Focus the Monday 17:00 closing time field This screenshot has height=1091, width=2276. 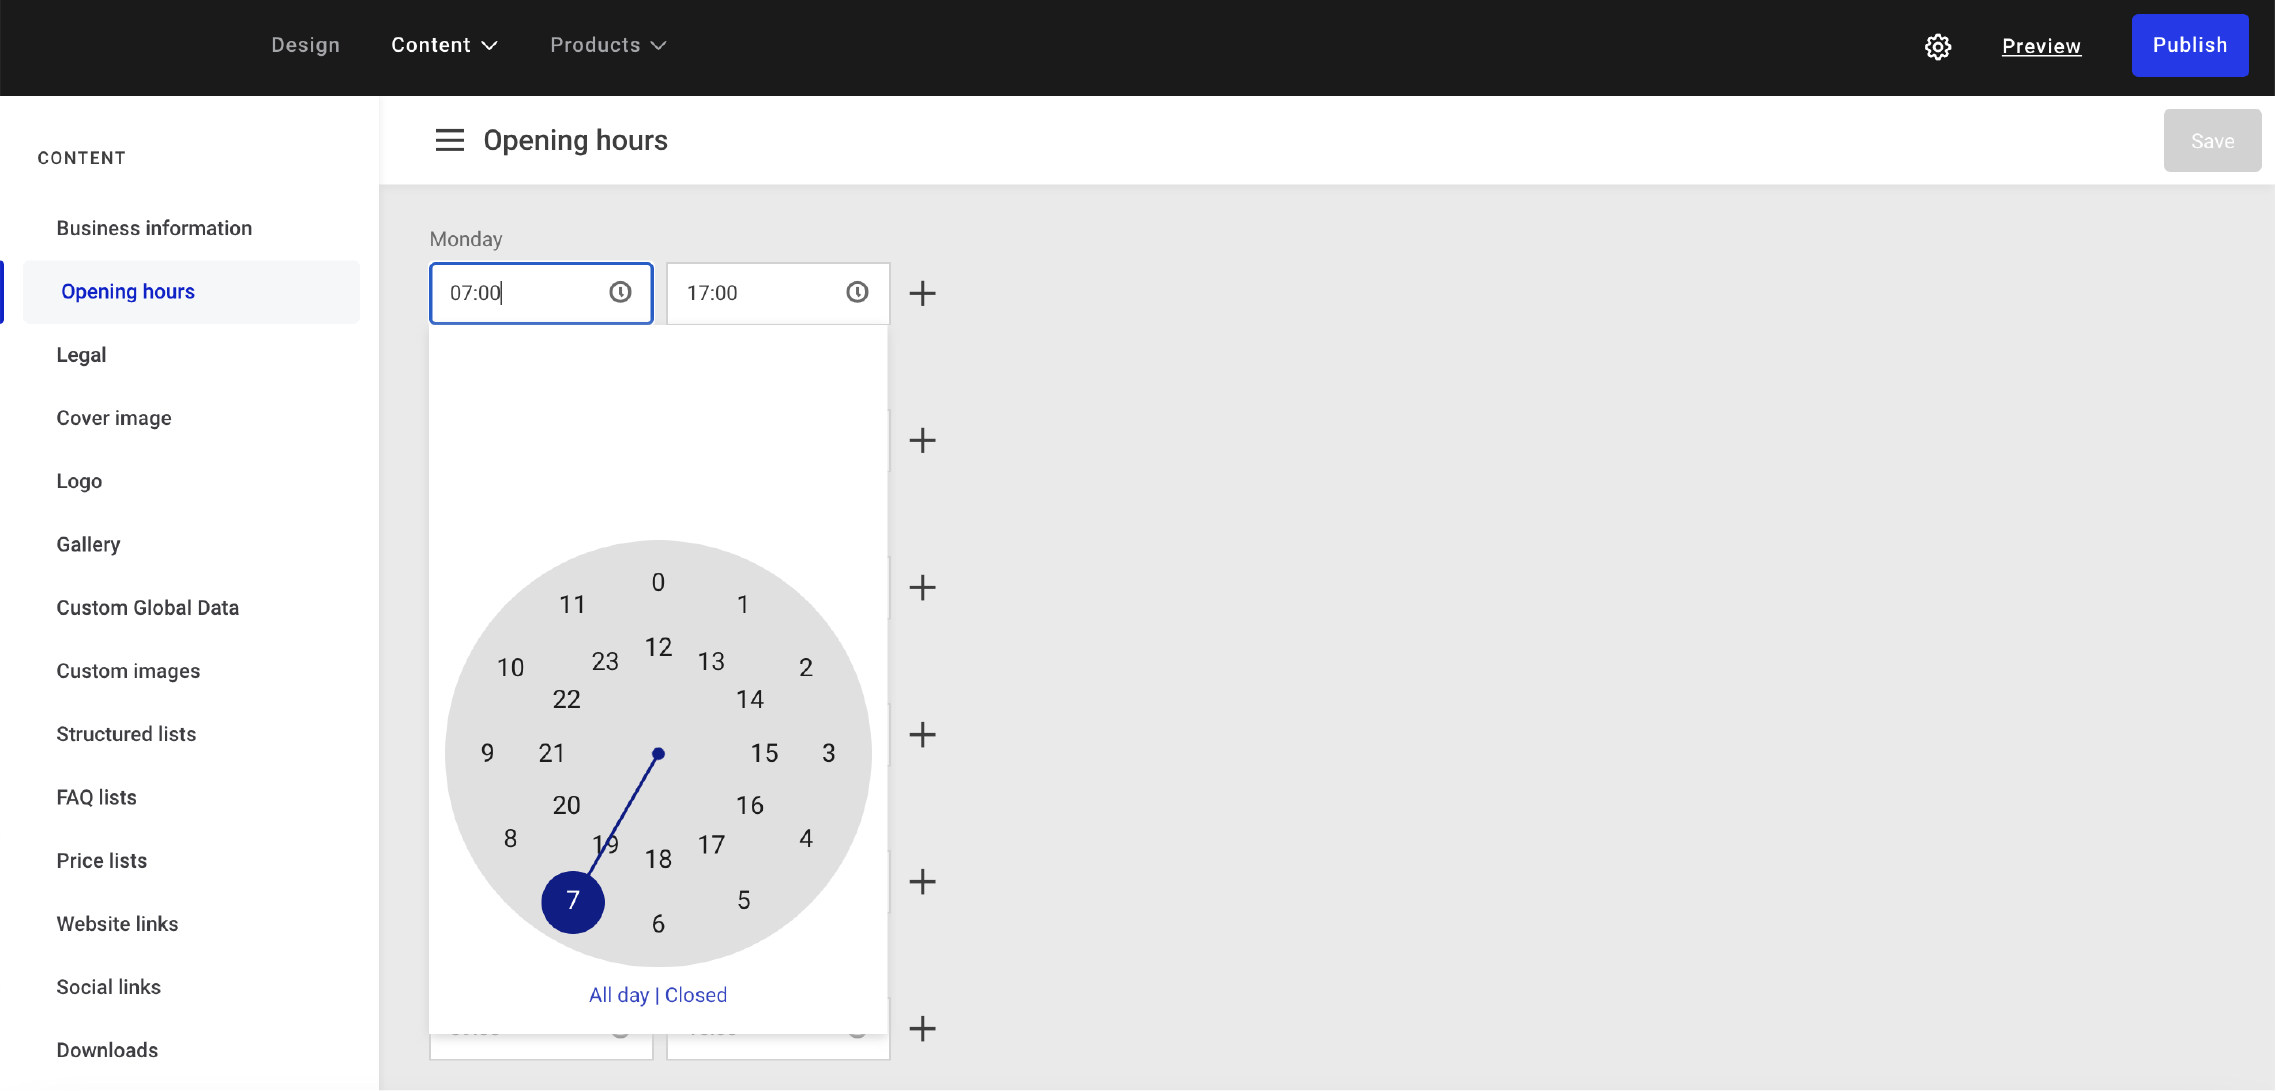(x=778, y=293)
